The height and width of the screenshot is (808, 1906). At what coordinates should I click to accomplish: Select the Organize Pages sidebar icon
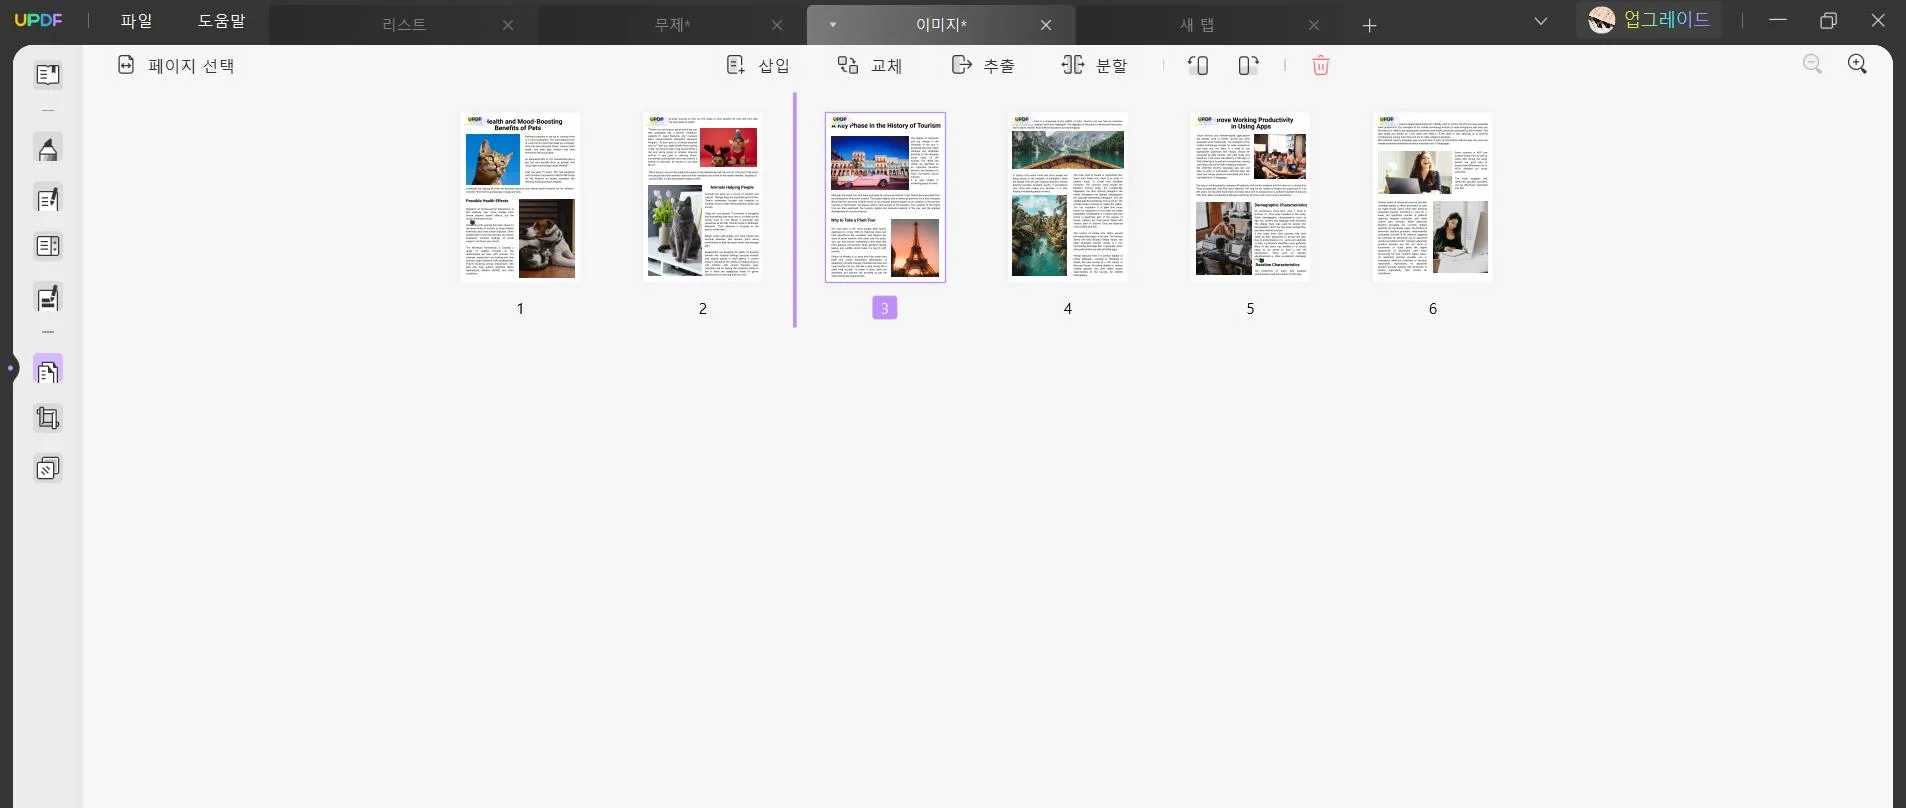tap(48, 370)
